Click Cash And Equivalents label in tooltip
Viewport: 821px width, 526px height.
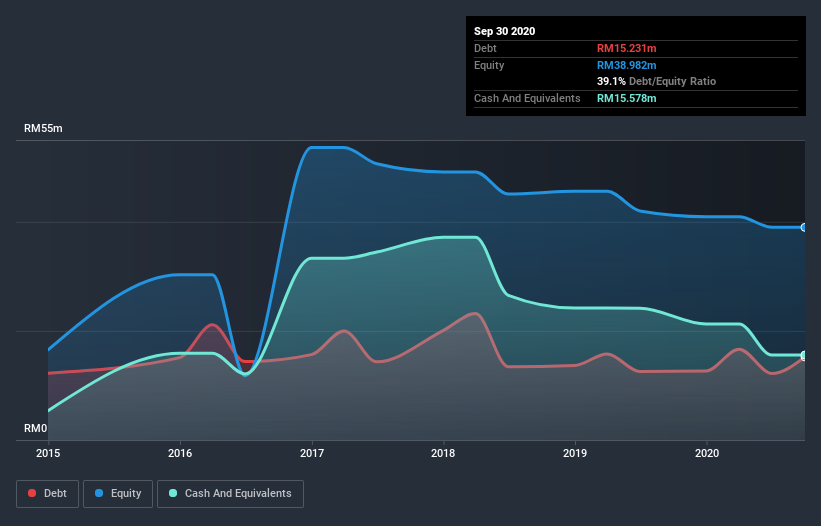click(527, 98)
